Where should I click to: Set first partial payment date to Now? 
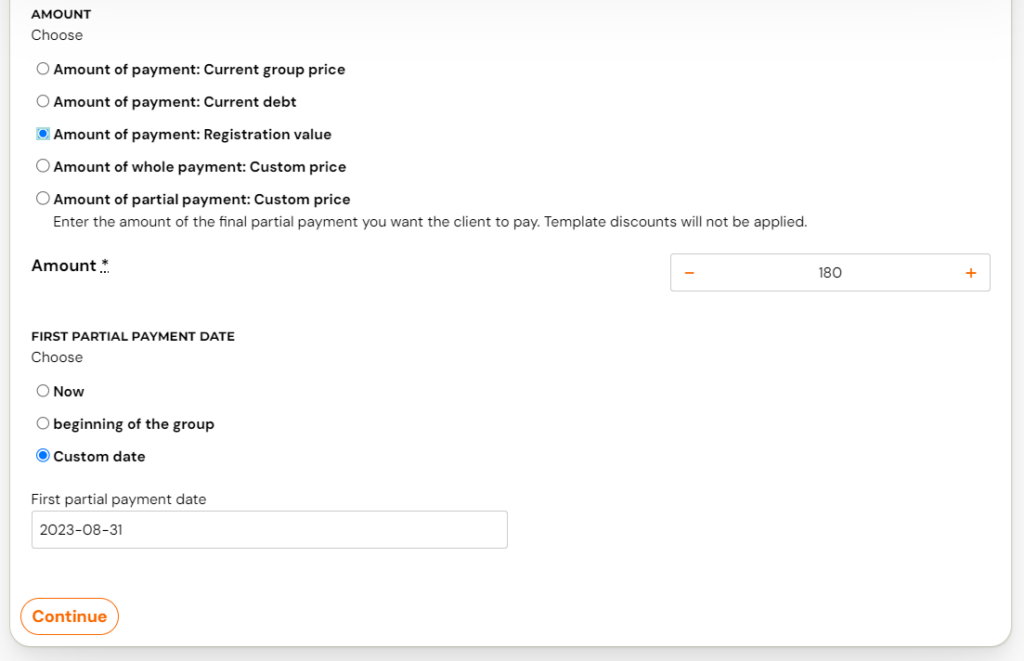pos(42,391)
